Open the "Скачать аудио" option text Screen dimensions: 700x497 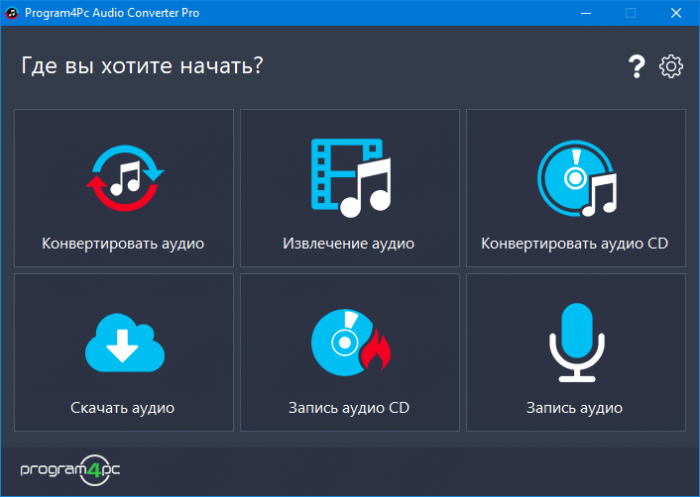tap(123, 408)
